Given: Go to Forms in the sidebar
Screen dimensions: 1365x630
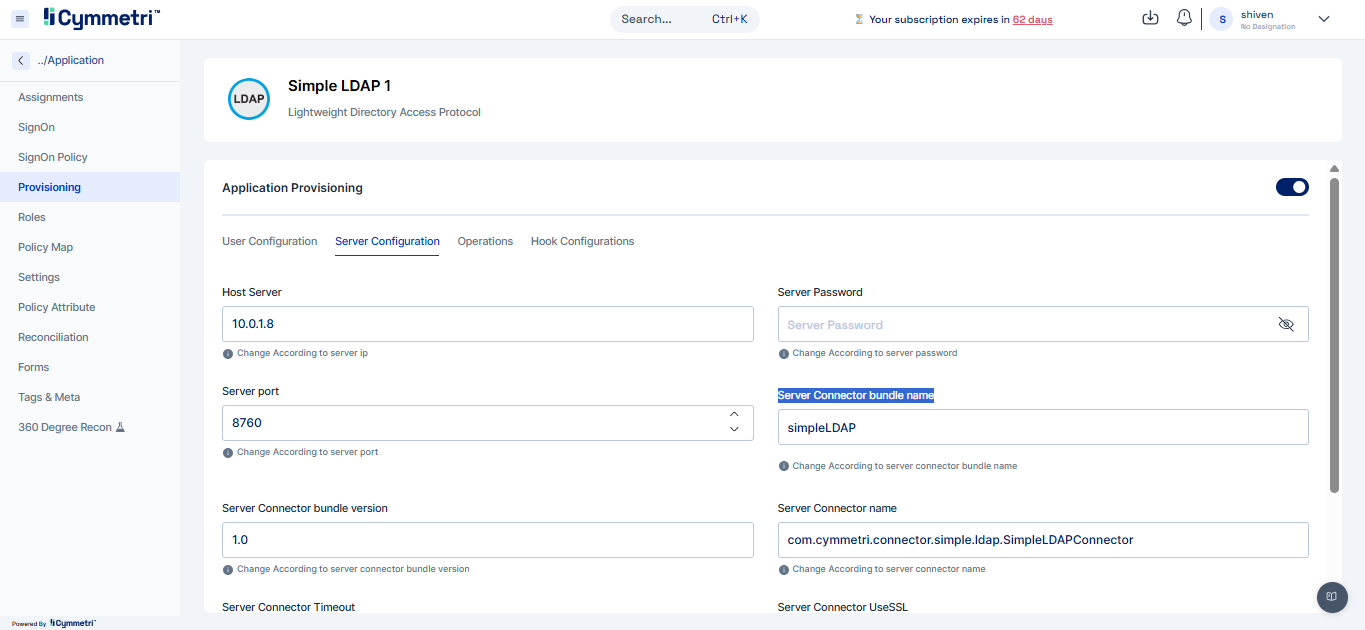Looking at the screenshot, I should [x=90, y=367].
